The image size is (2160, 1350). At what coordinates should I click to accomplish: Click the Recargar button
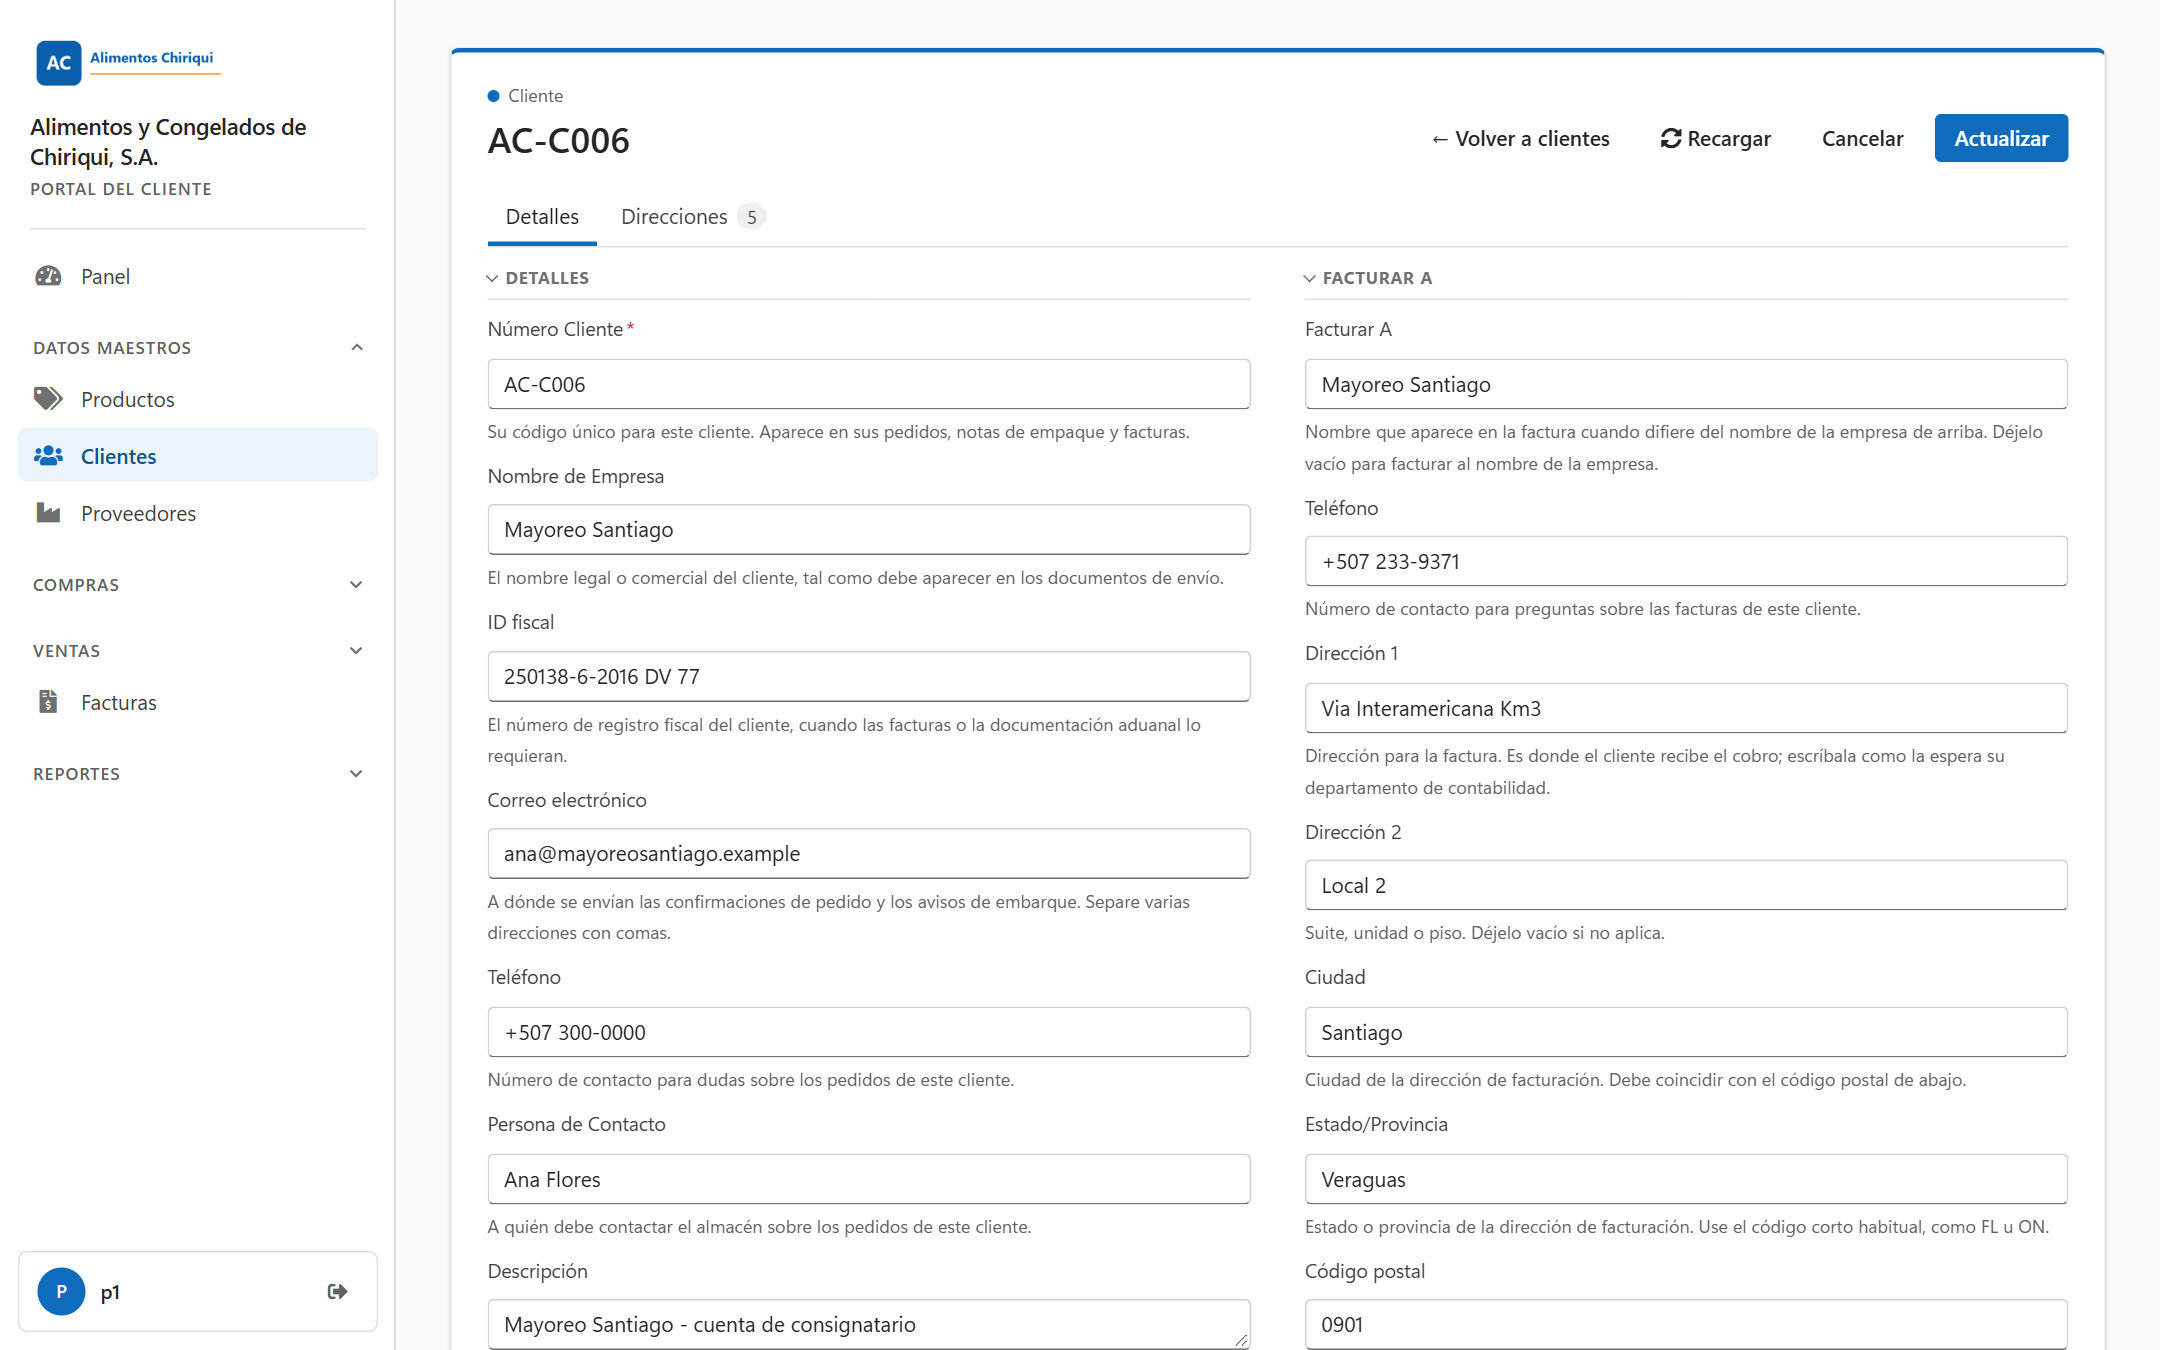(x=1716, y=138)
